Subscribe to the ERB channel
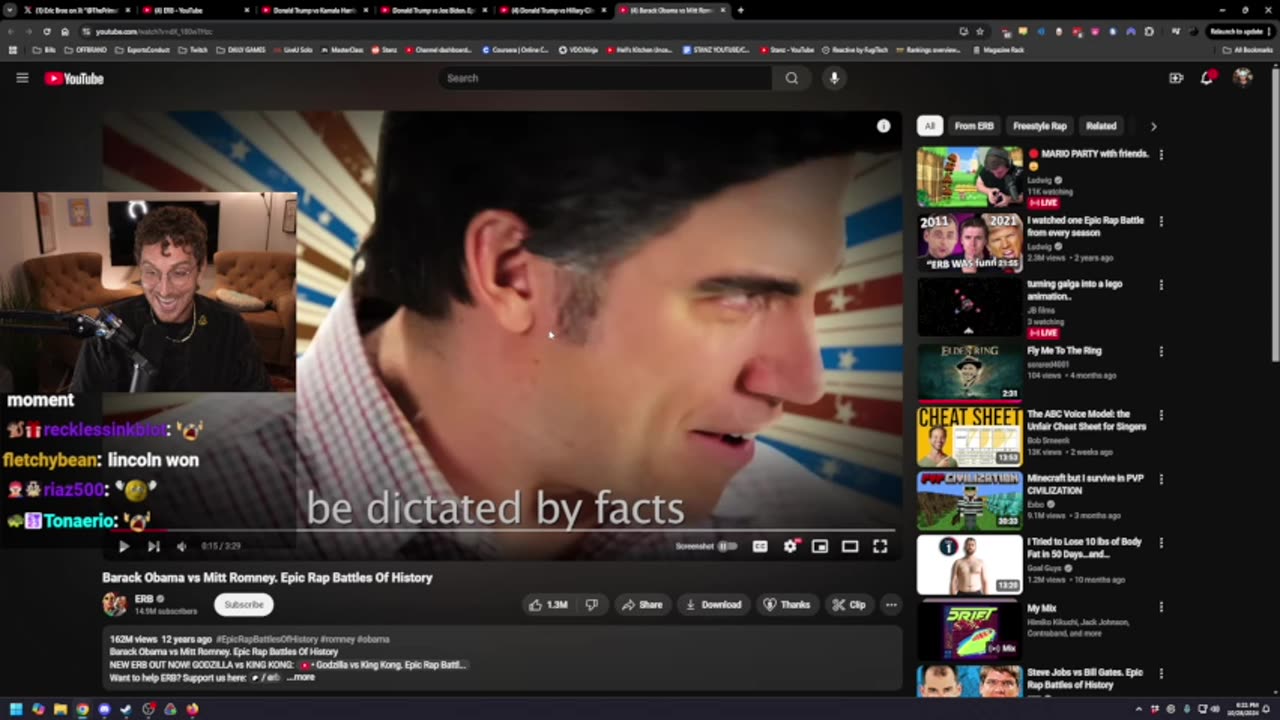Image resolution: width=1280 pixels, height=720 pixels. (244, 604)
